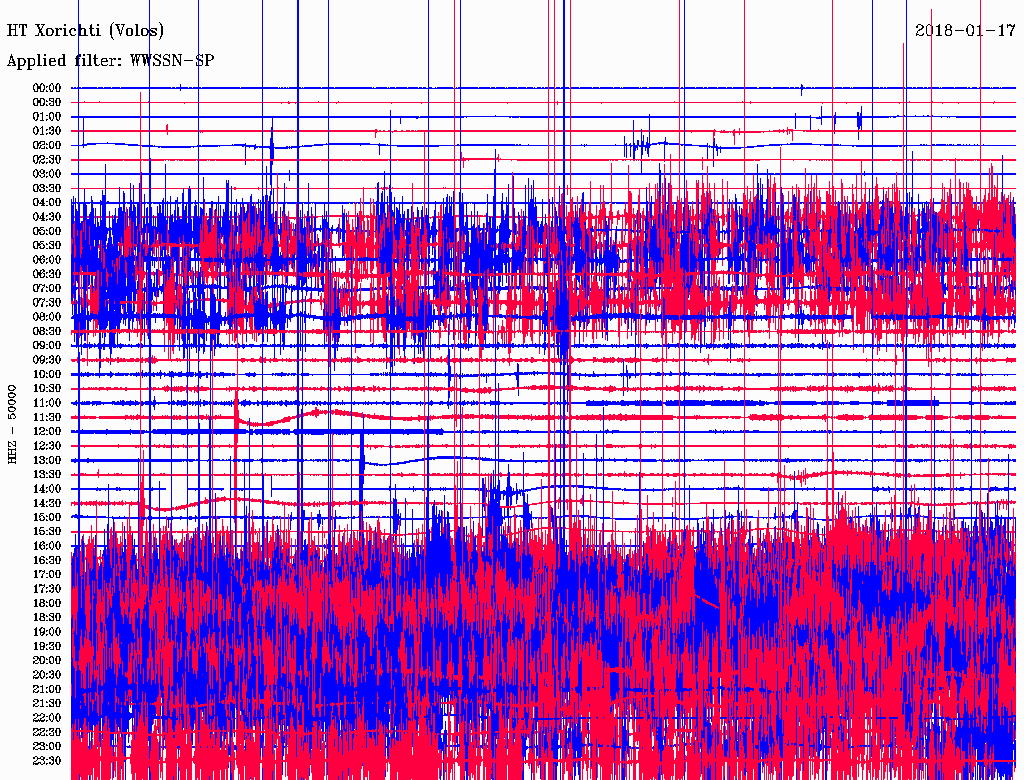This screenshot has height=780, width=1024.
Task: Click the station title HT Xorichti (Volos)
Action: click(86, 31)
